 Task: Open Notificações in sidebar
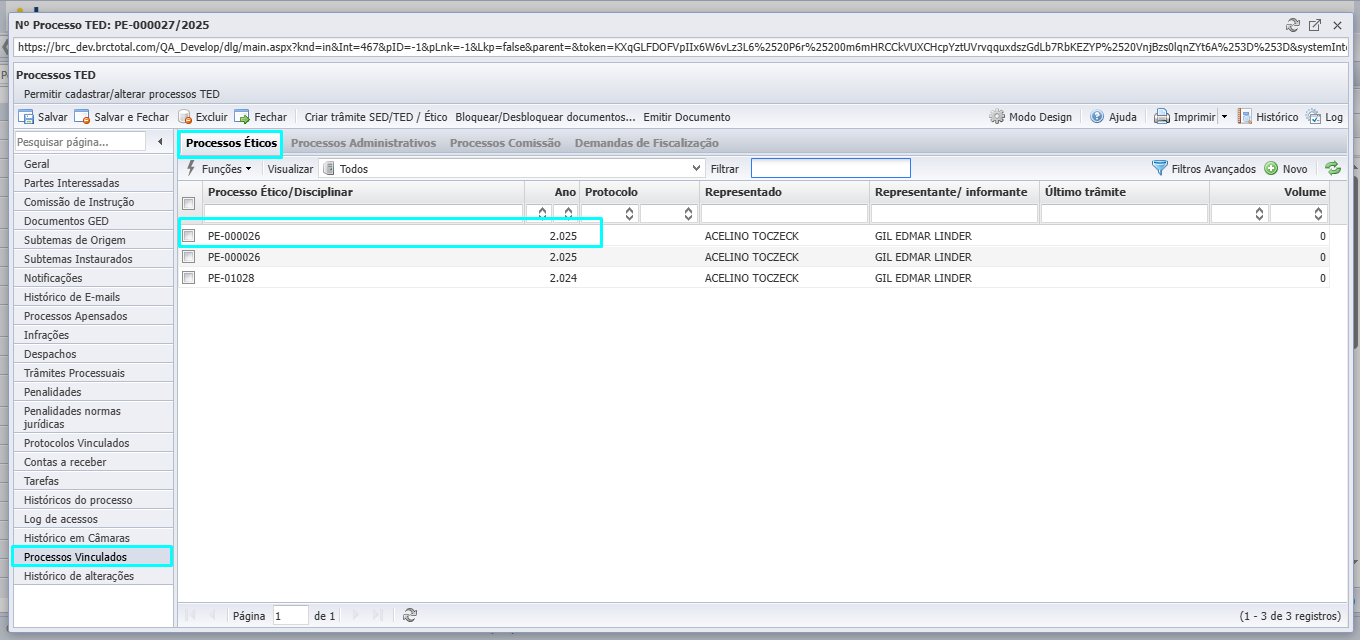[93, 278]
